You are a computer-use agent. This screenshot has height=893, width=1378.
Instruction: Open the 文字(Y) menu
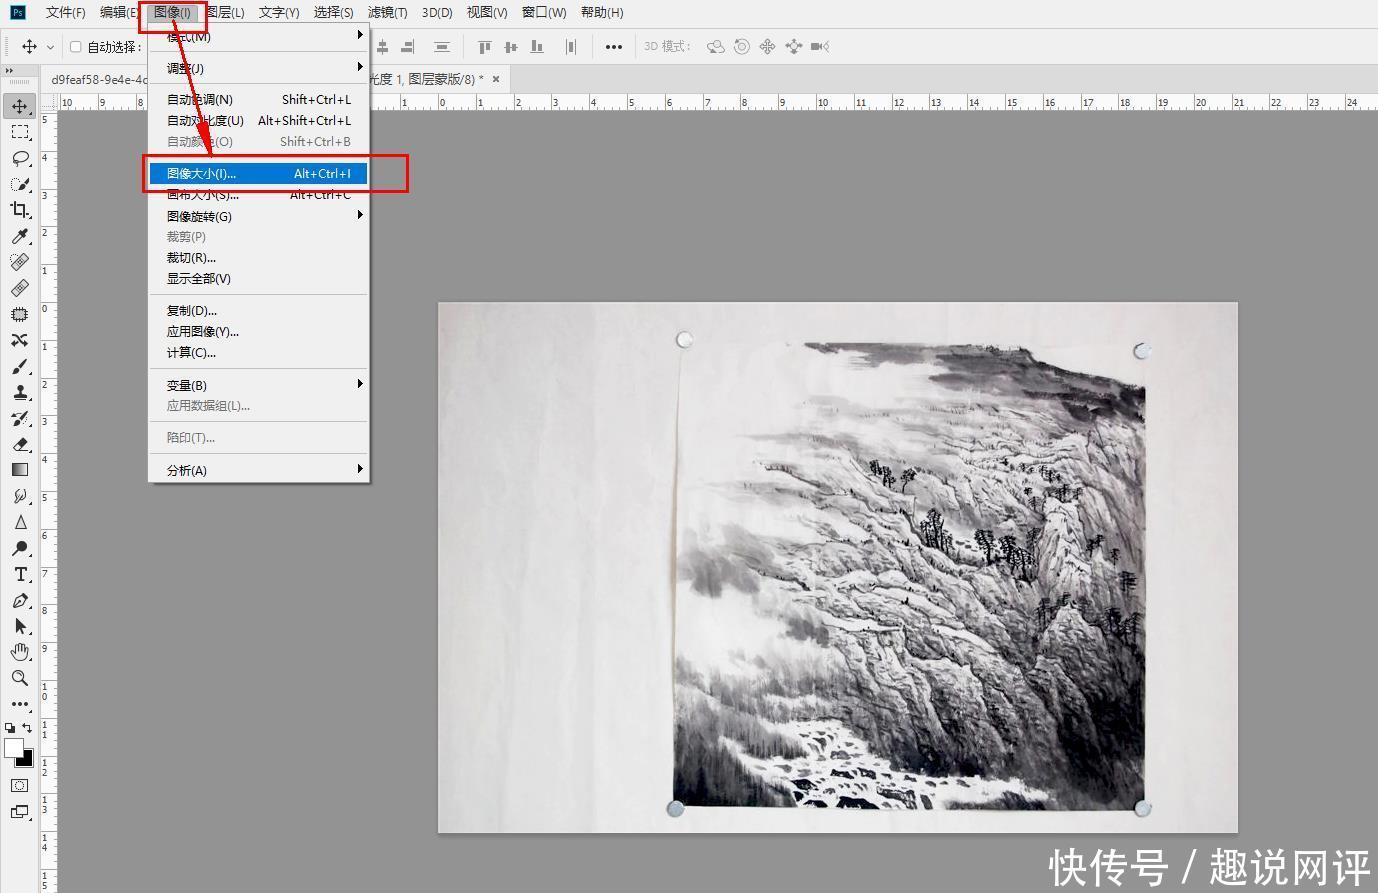[279, 12]
